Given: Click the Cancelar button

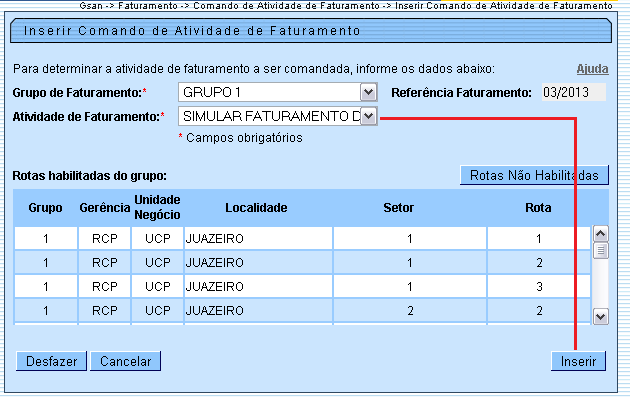Looking at the screenshot, I should pyautogui.click(x=125, y=361).
